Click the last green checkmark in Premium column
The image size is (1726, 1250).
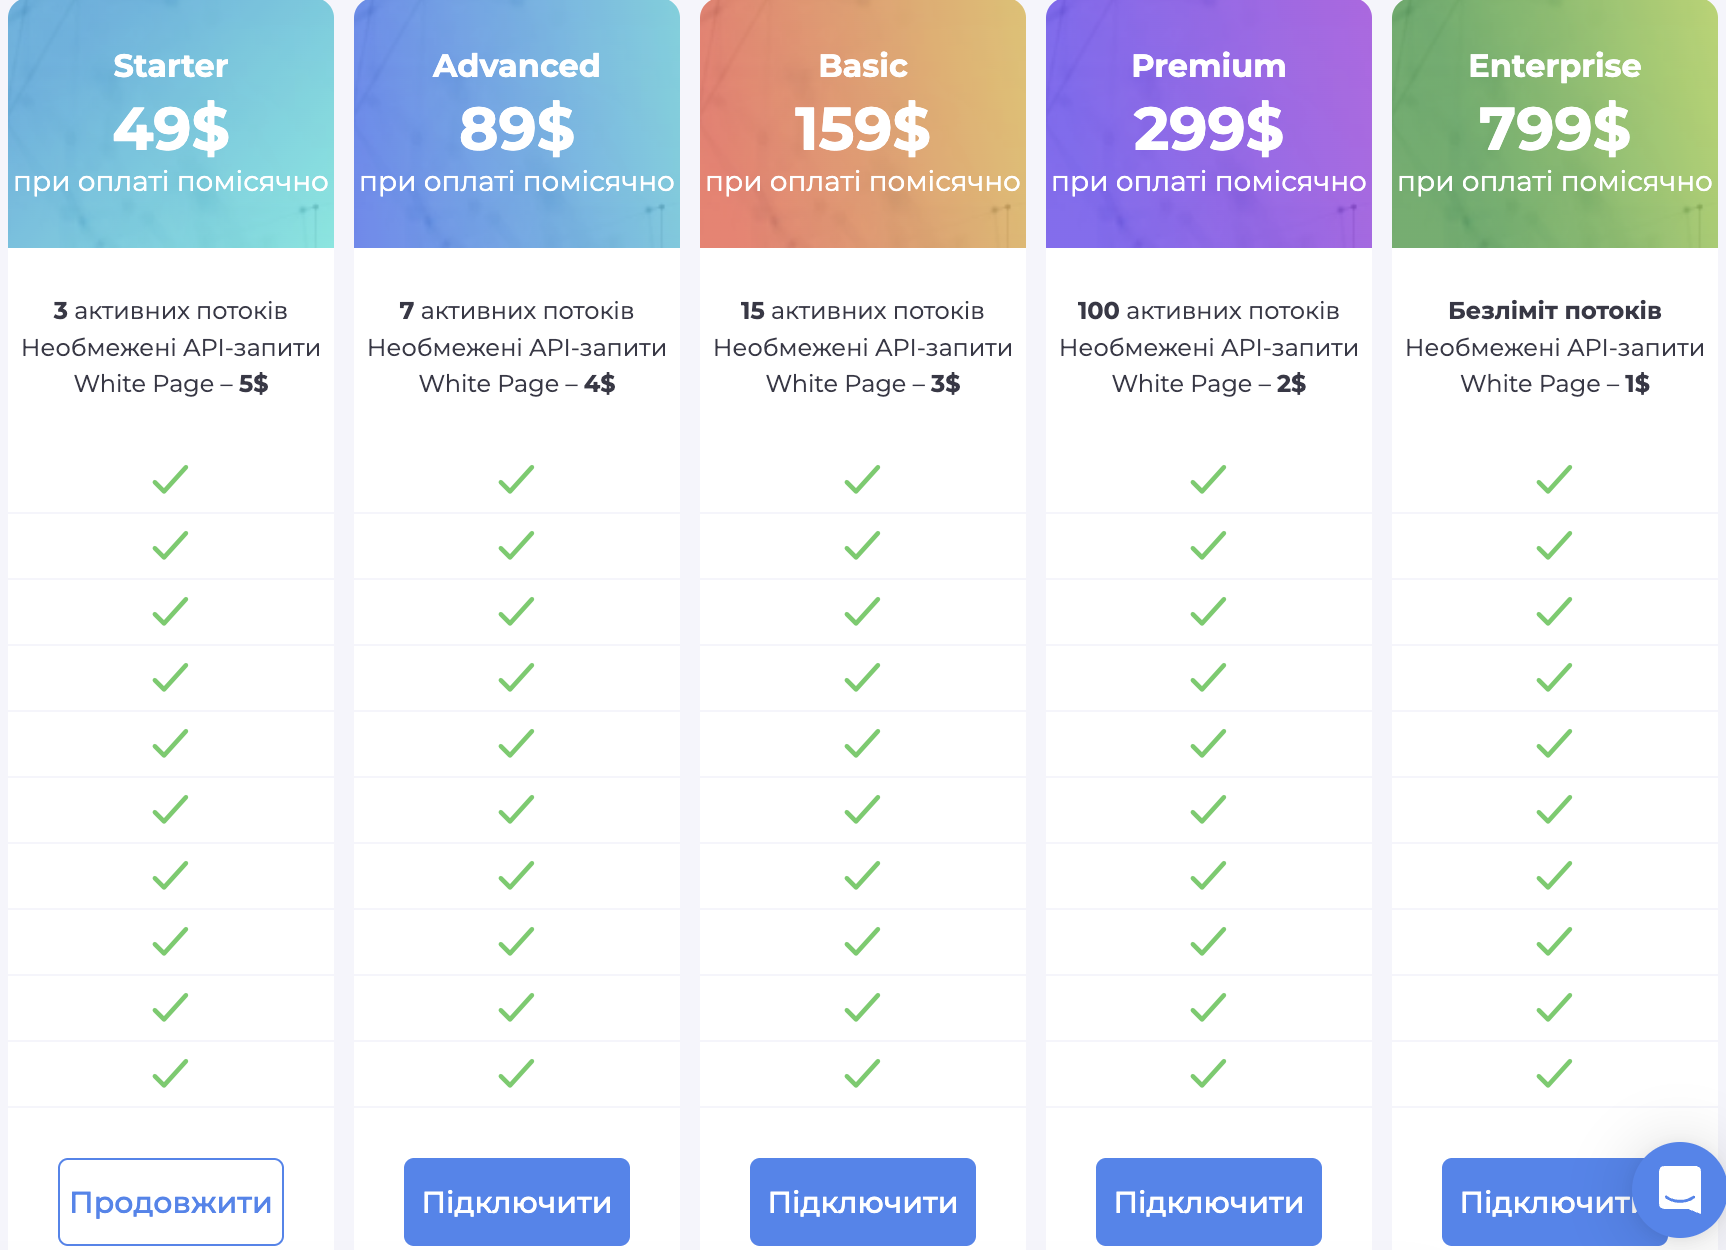[x=1208, y=1073]
